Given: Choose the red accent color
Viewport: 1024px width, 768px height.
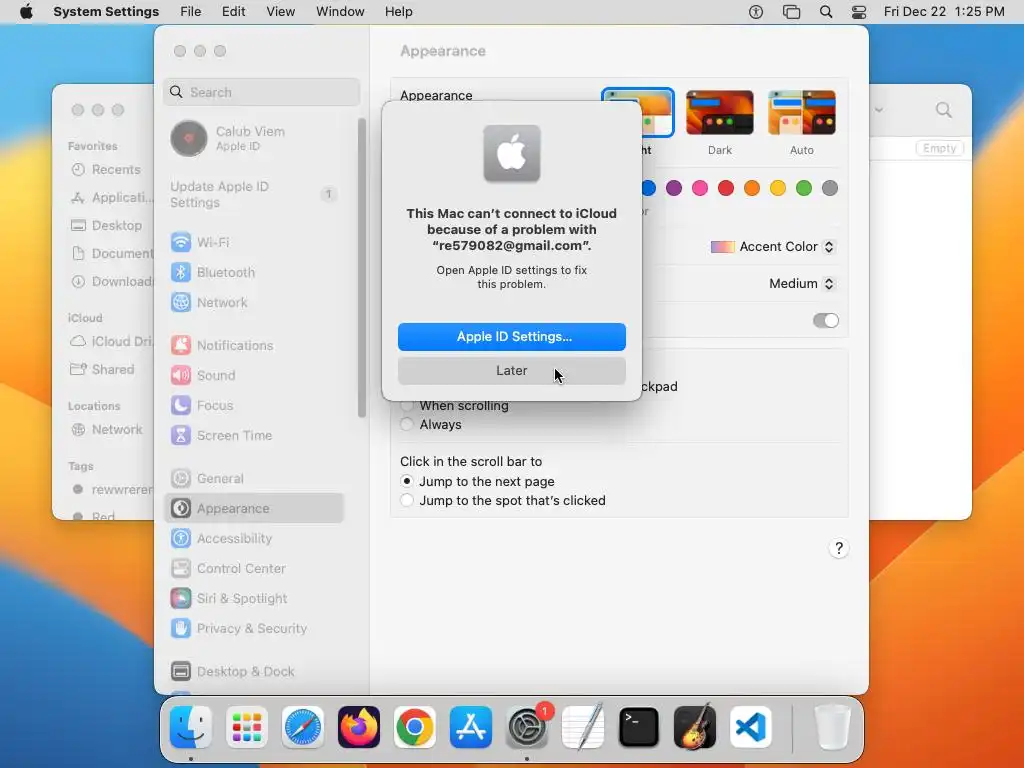Looking at the screenshot, I should click(726, 188).
